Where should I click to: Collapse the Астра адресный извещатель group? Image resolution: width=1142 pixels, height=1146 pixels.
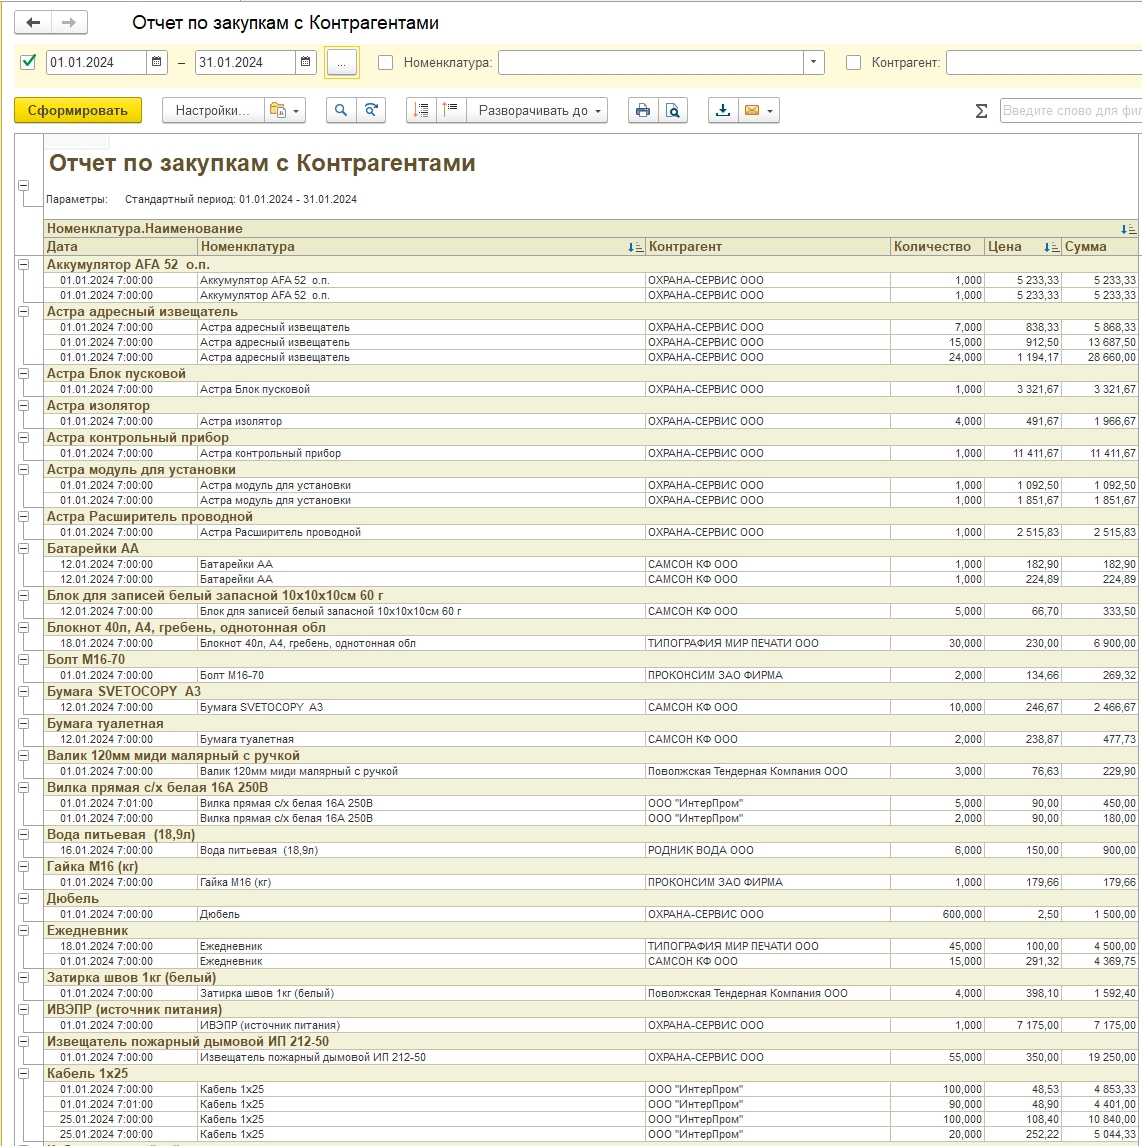(x=23, y=311)
